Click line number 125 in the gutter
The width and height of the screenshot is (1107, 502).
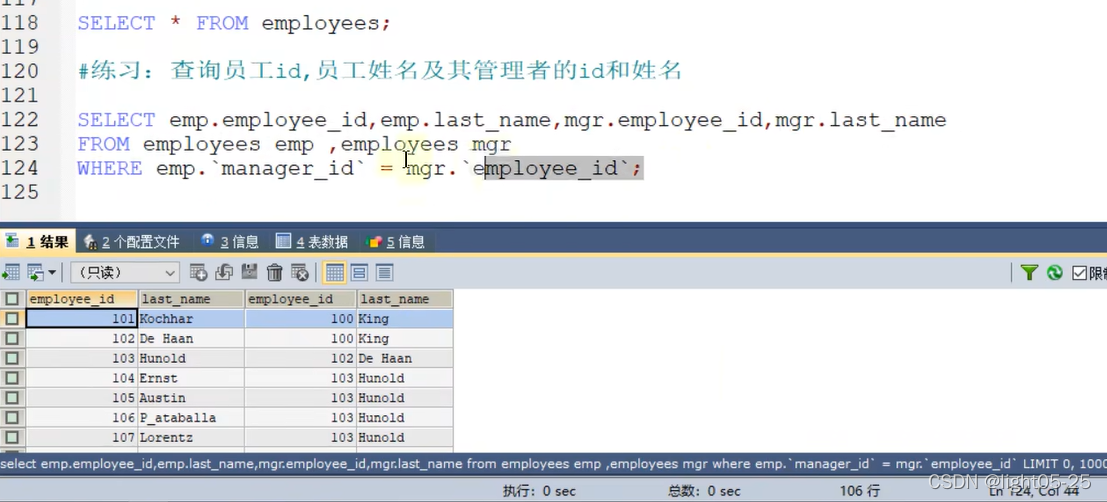pyautogui.click(x=20, y=192)
